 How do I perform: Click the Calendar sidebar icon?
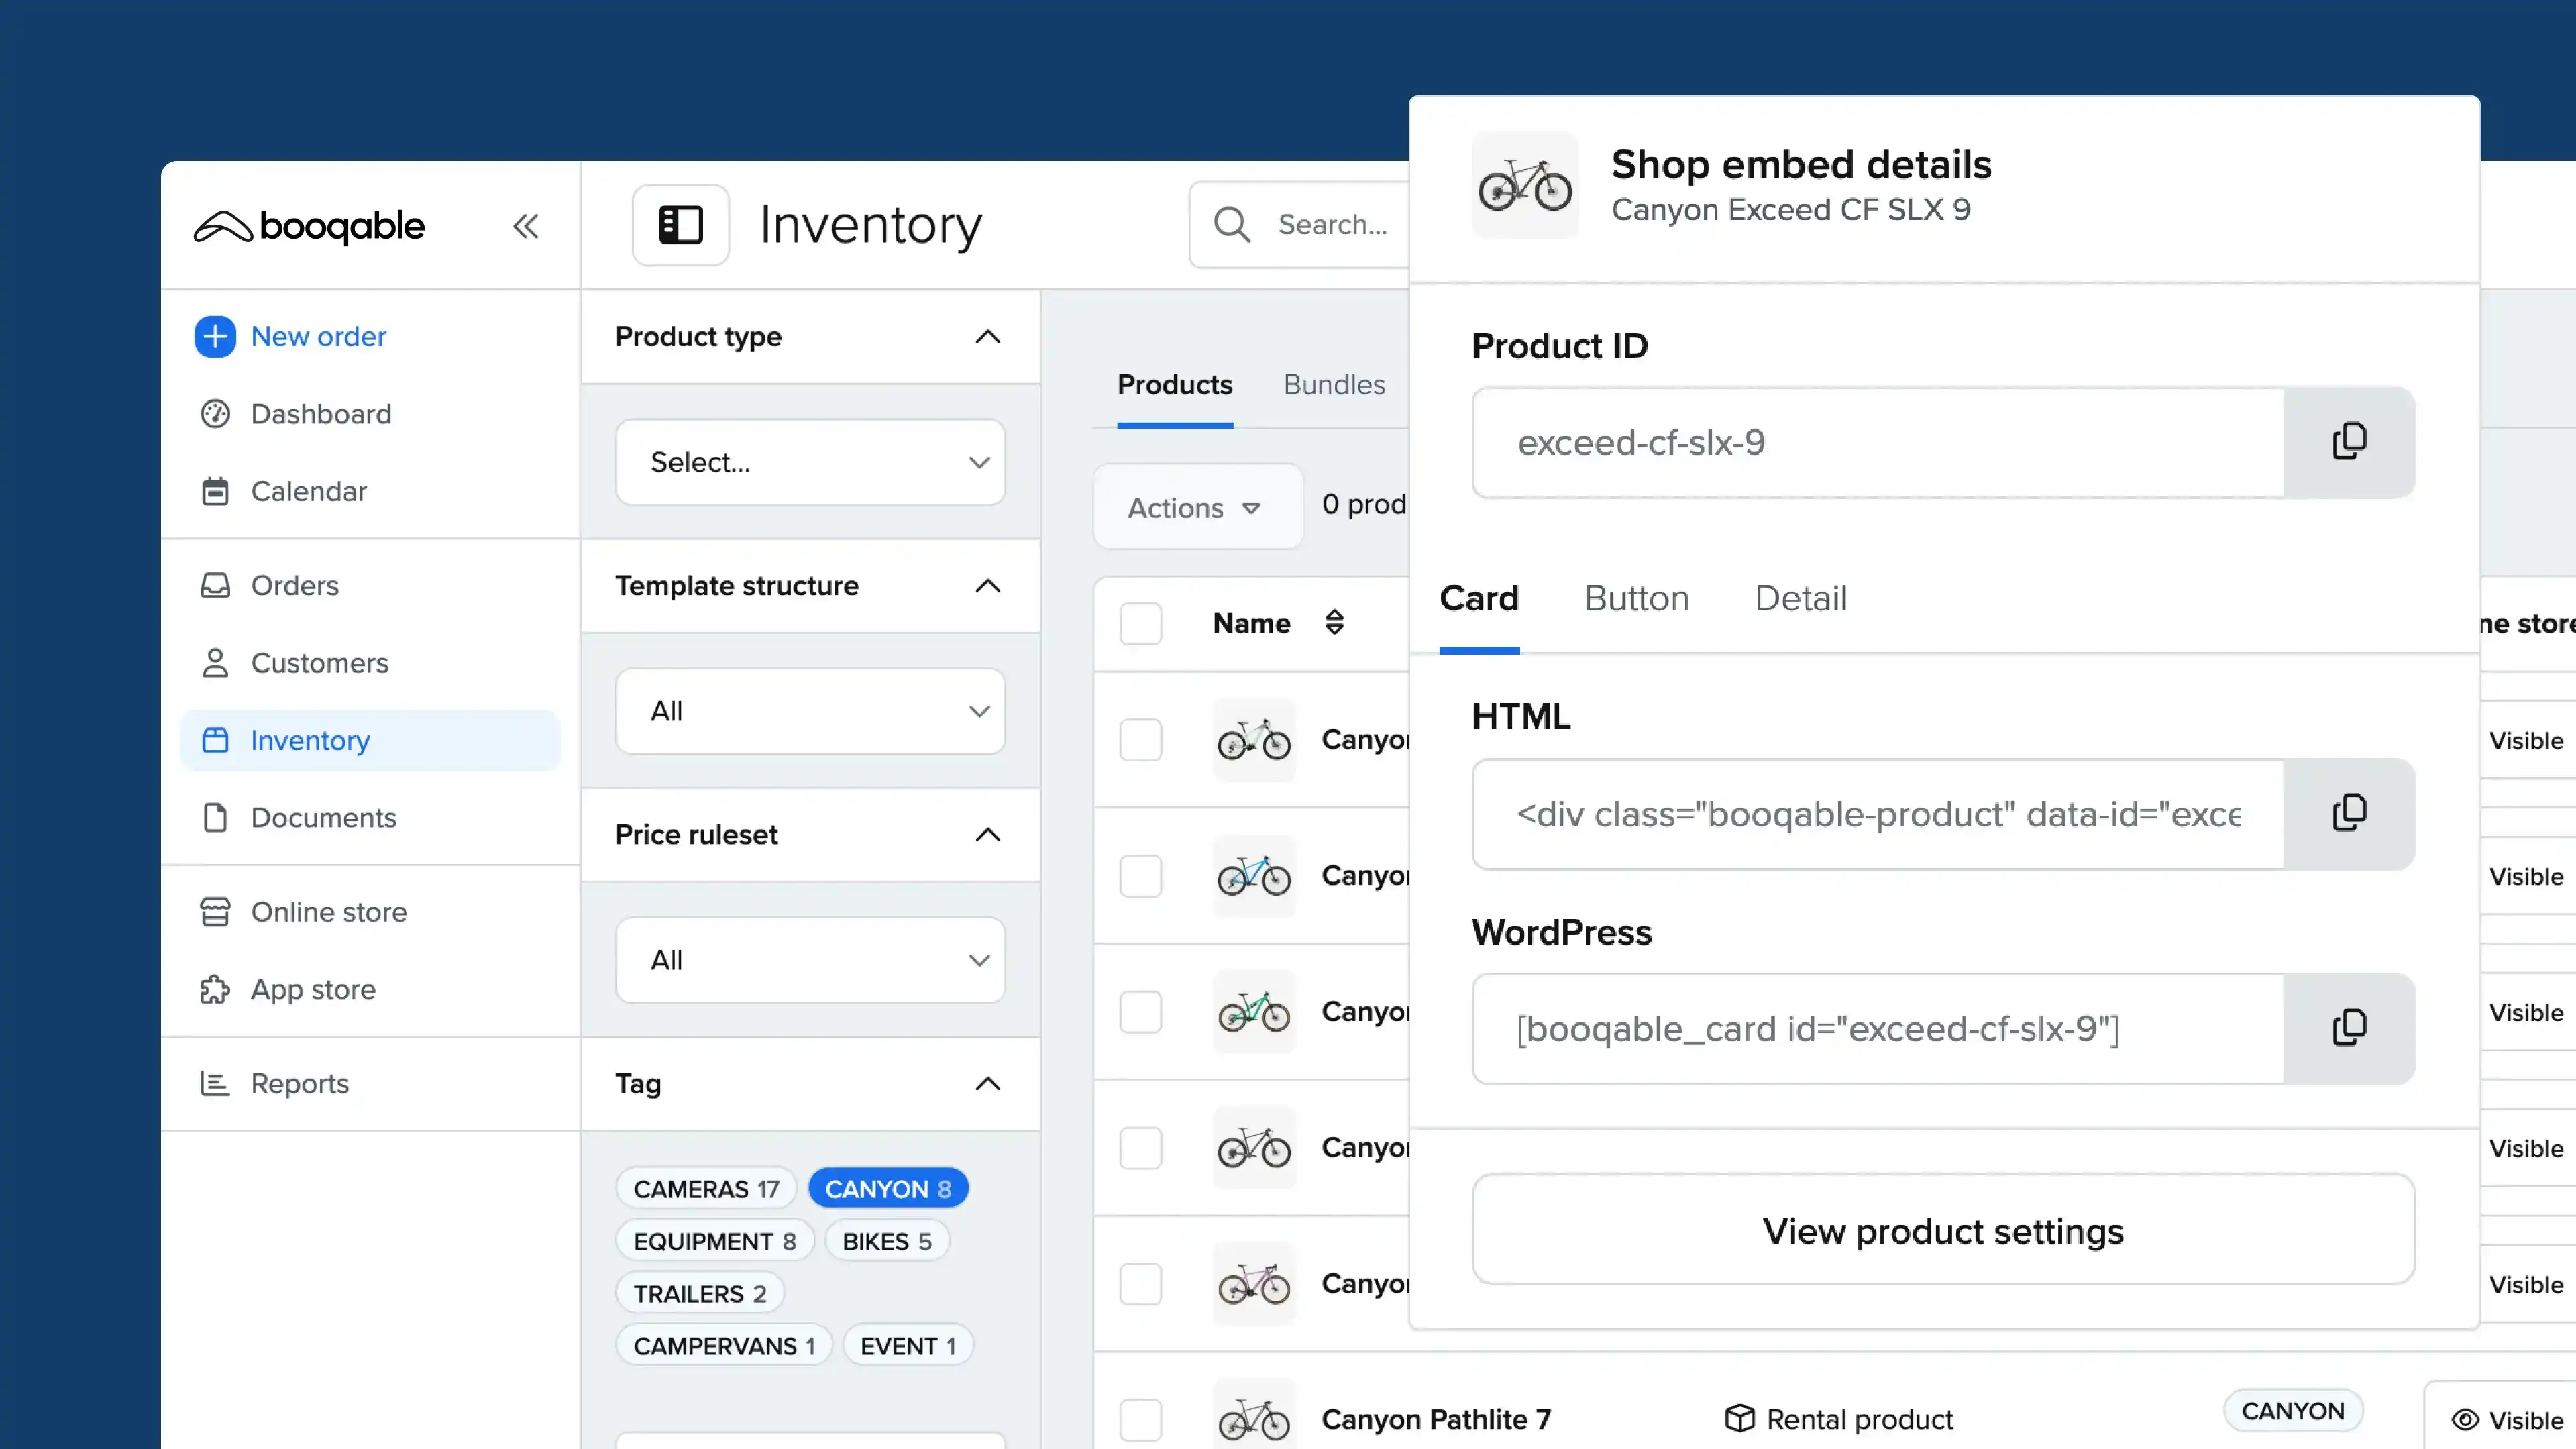215,491
